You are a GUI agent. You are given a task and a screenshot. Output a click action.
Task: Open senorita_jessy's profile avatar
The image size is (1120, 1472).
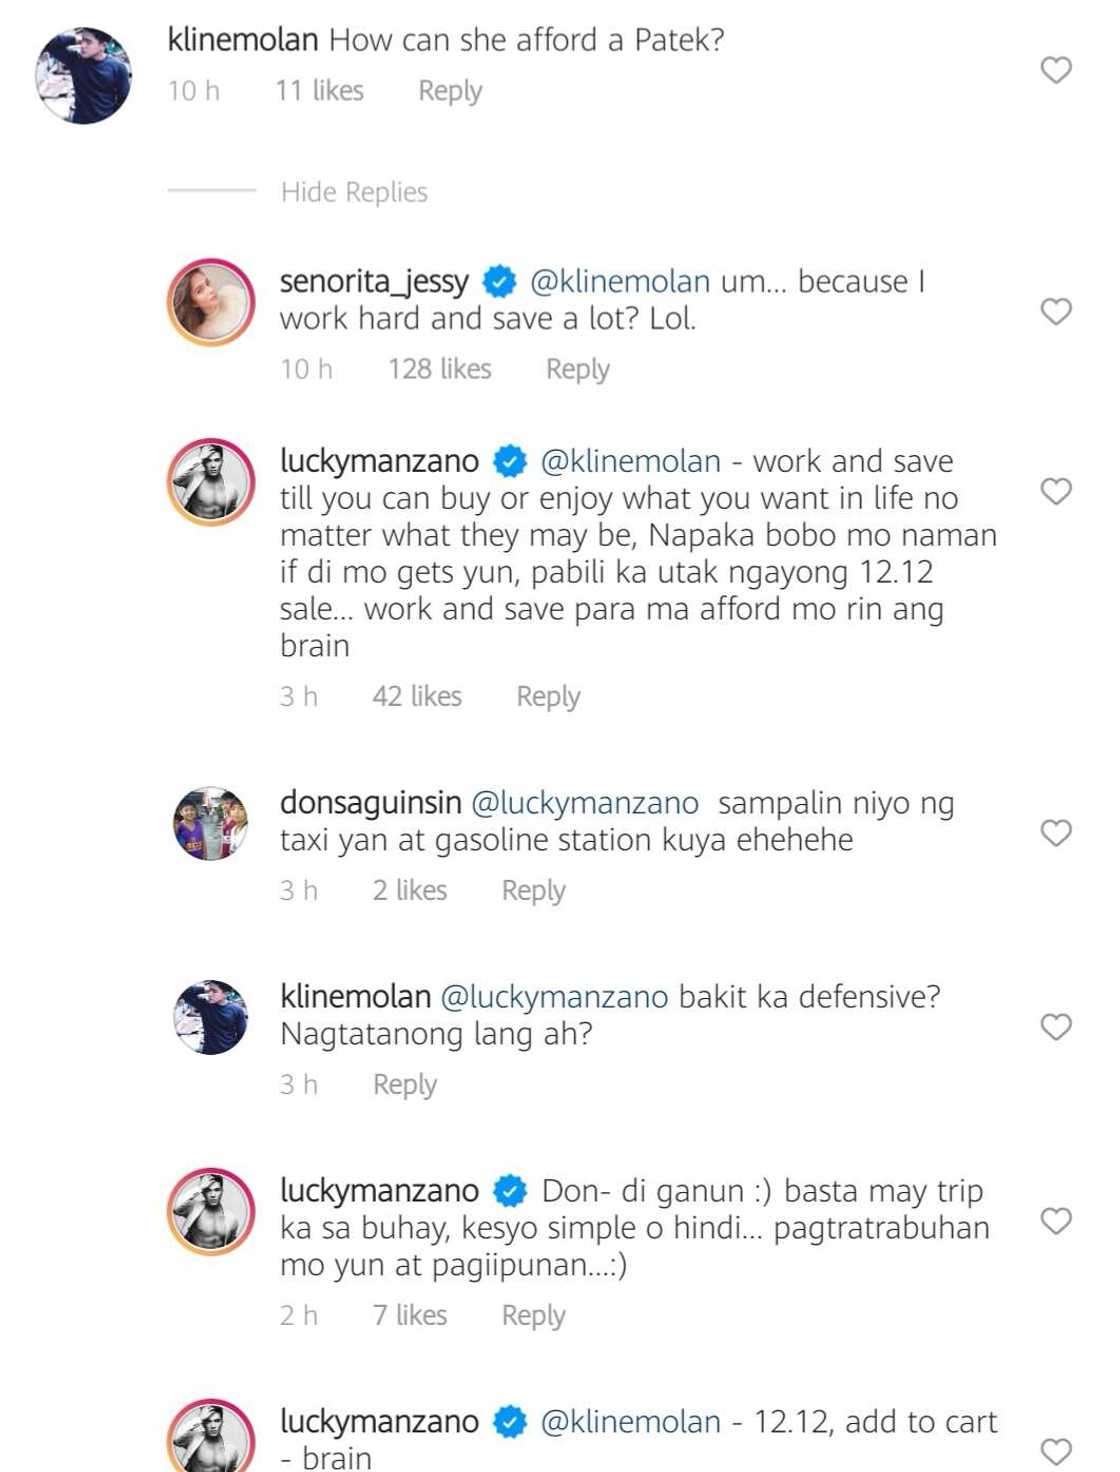211,302
